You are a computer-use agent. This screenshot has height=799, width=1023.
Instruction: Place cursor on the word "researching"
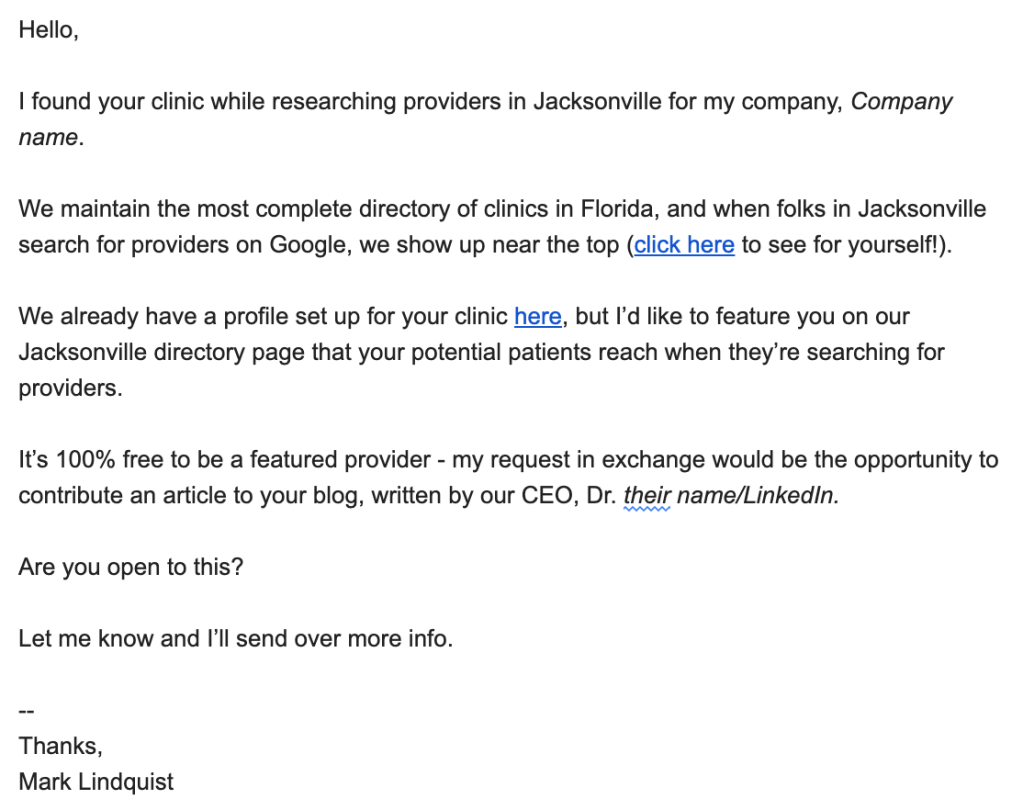(332, 102)
